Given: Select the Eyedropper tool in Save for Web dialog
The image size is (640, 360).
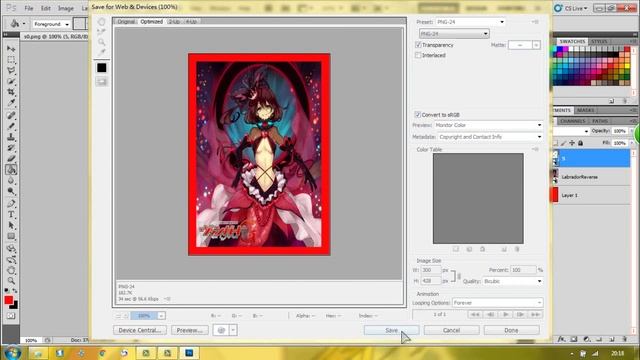Looking at the screenshot, I should [101, 52].
